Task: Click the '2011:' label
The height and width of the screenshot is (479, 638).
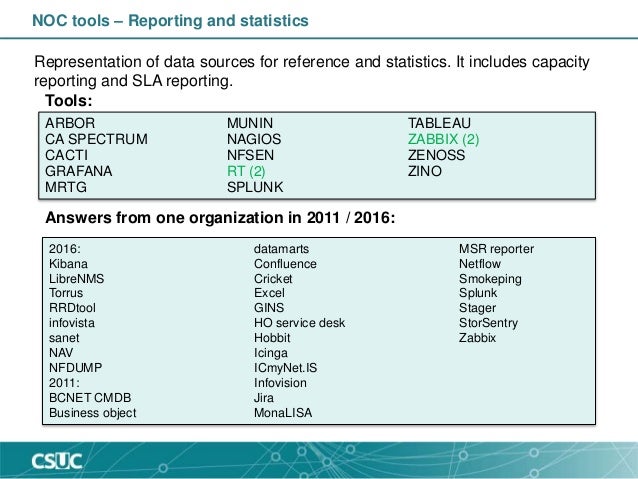Action: 64,383
